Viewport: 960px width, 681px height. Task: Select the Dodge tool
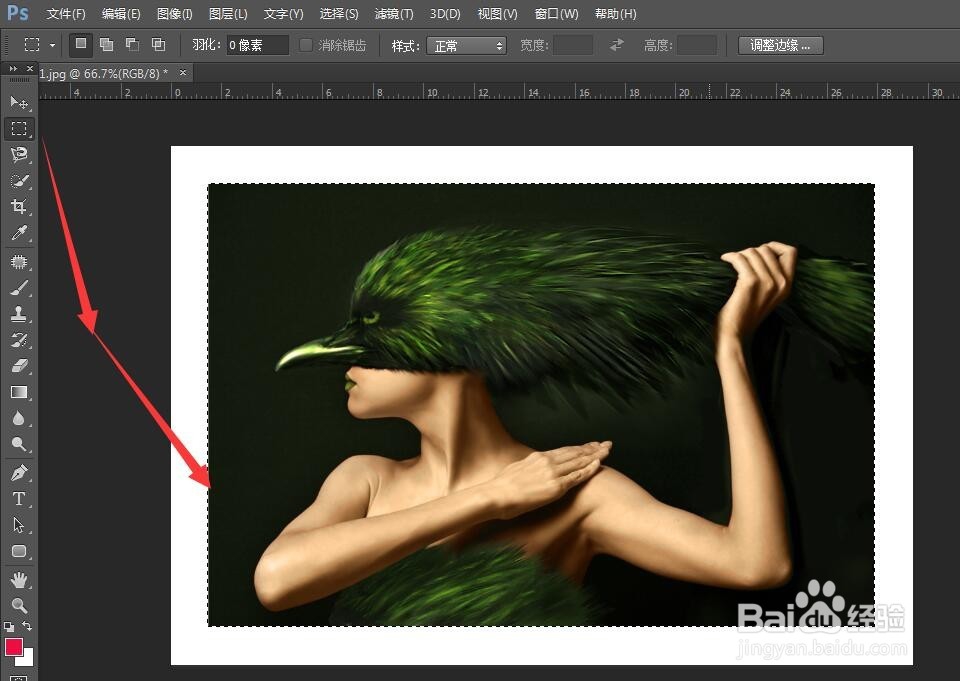[x=19, y=444]
